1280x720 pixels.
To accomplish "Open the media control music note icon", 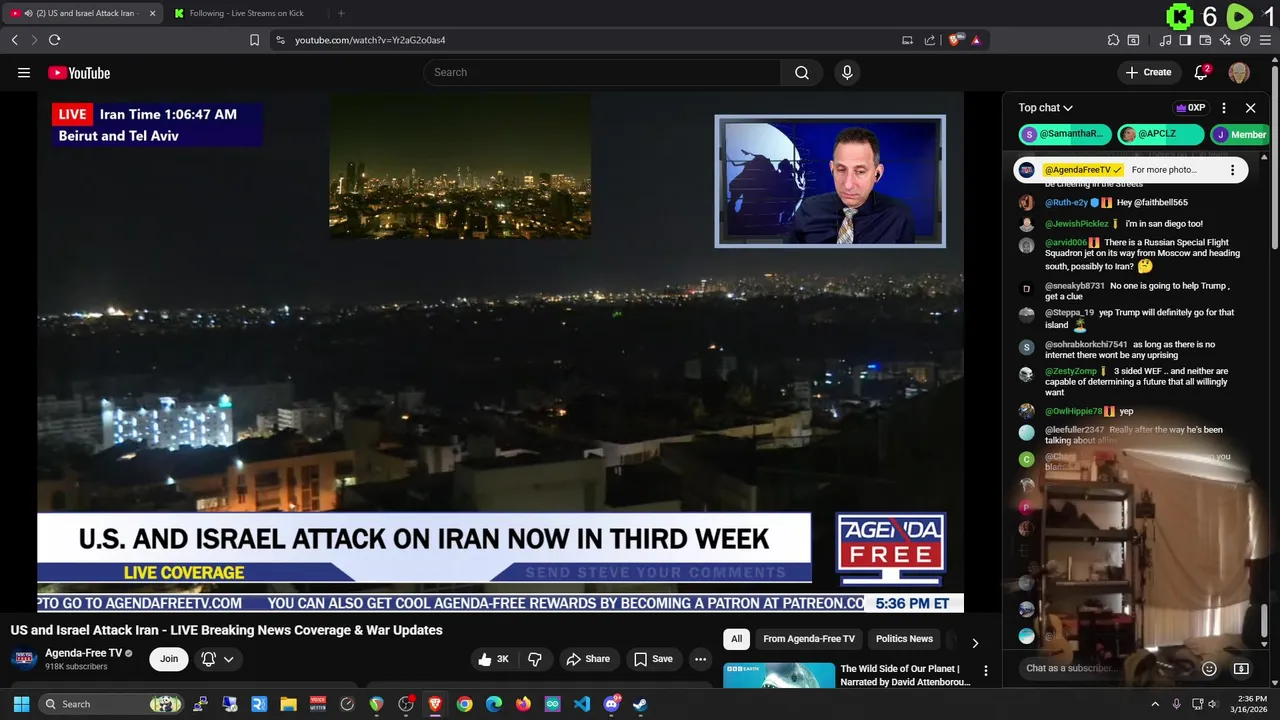I will (x=1166, y=40).
